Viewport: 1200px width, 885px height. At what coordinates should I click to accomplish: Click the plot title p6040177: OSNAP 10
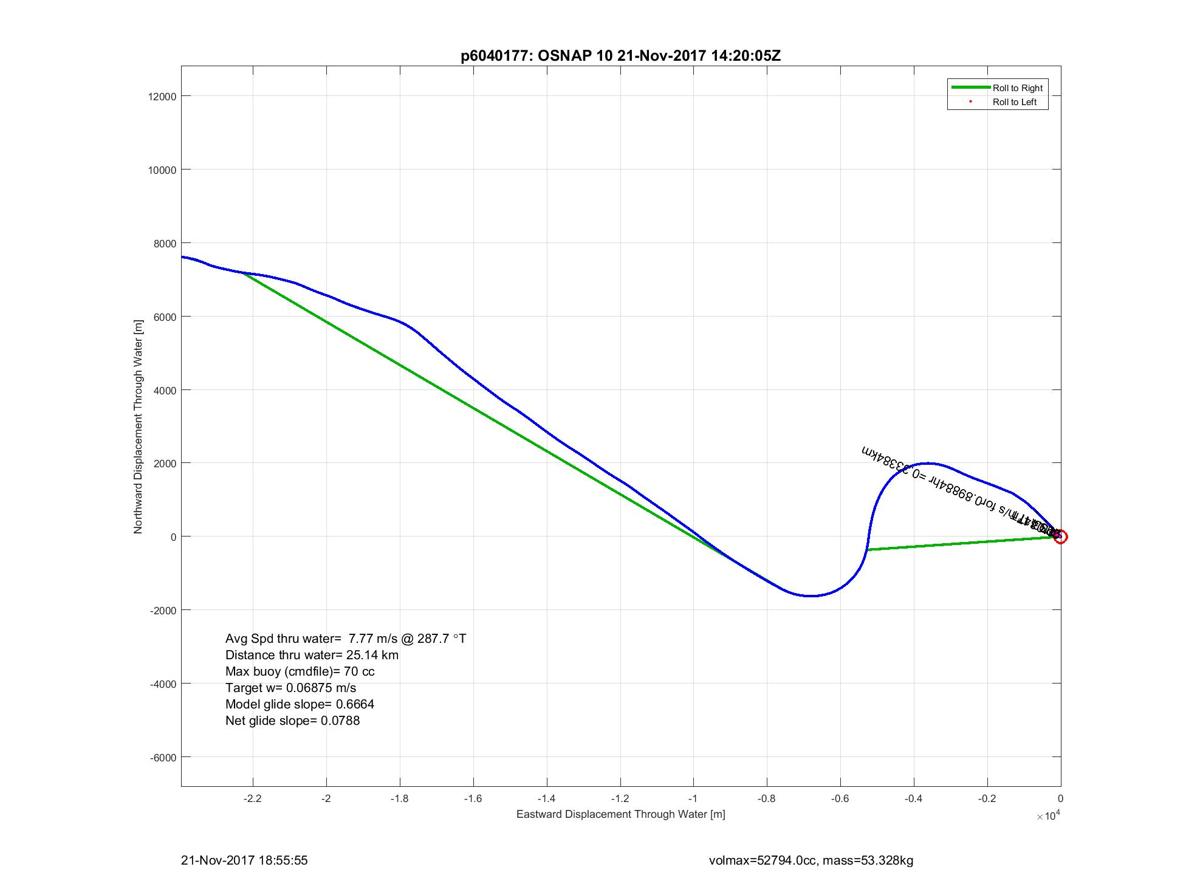point(620,56)
